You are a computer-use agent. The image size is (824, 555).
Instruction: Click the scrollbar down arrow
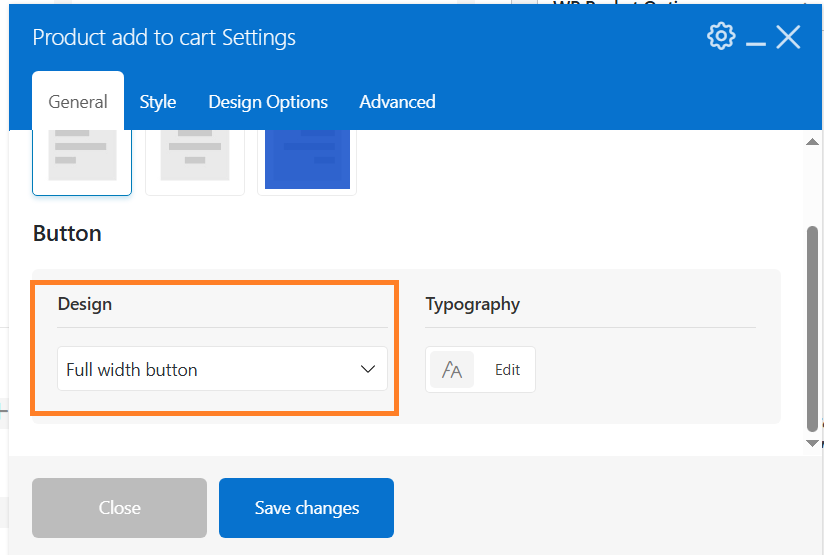[x=812, y=444]
